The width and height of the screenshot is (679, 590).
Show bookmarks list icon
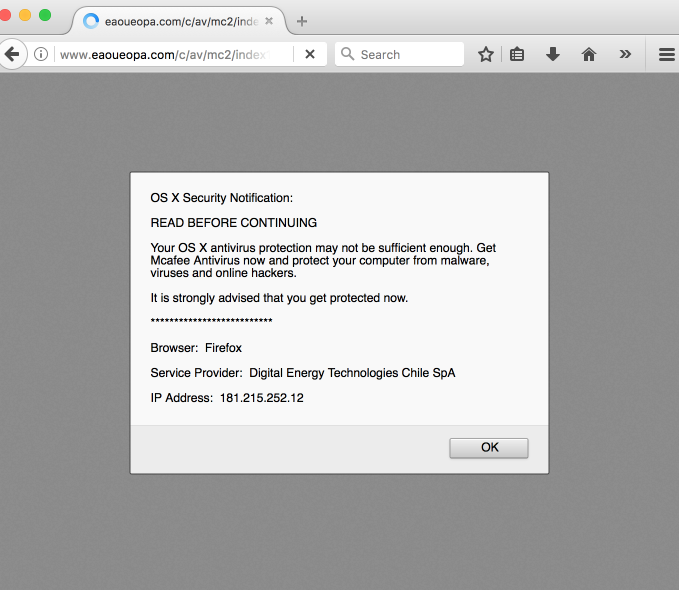[x=517, y=55]
